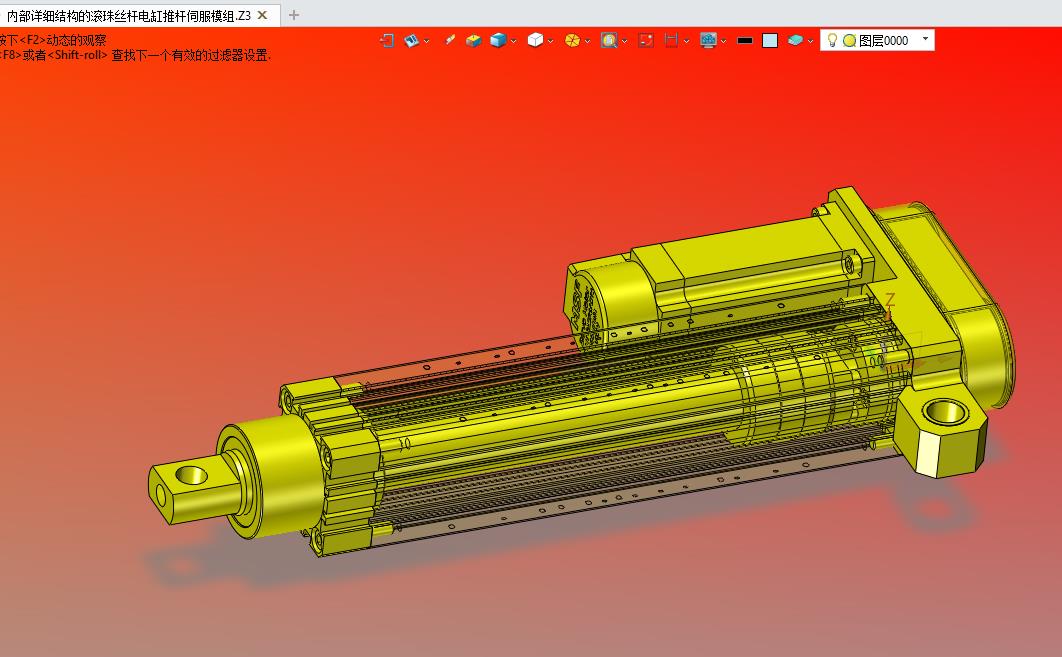The height and width of the screenshot is (657, 1062).
Task: Open dropdown beside the orange segmented-circle icon
Action: (x=587, y=41)
